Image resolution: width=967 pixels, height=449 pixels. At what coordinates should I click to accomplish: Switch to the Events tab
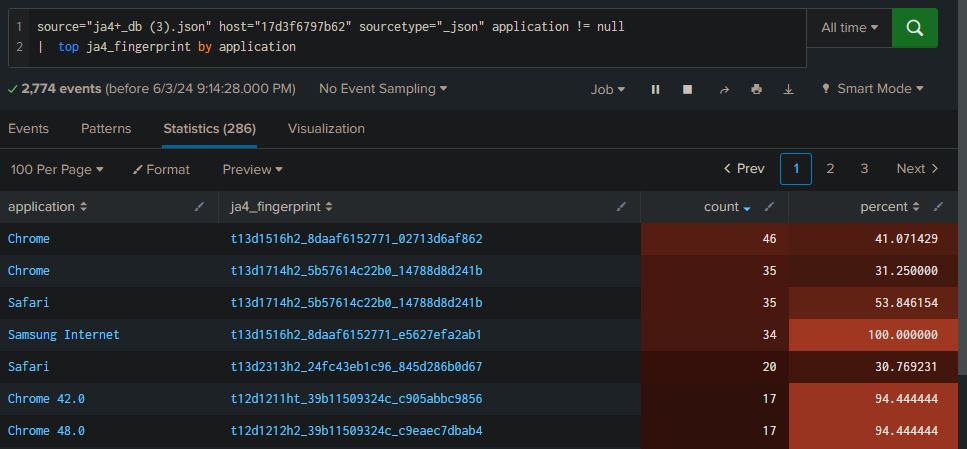point(28,129)
